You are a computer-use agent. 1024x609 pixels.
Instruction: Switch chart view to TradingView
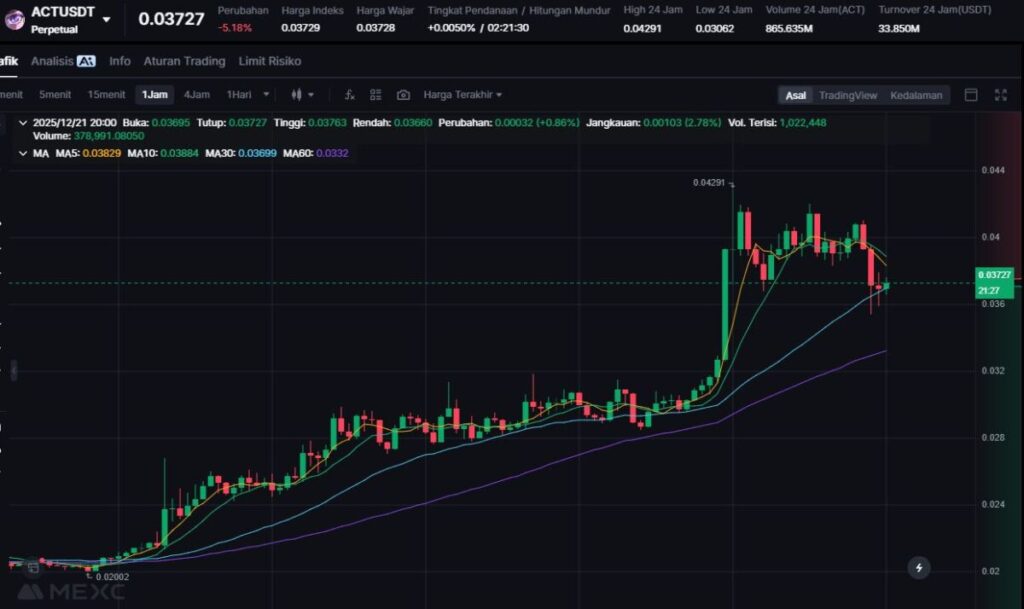(847, 95)
